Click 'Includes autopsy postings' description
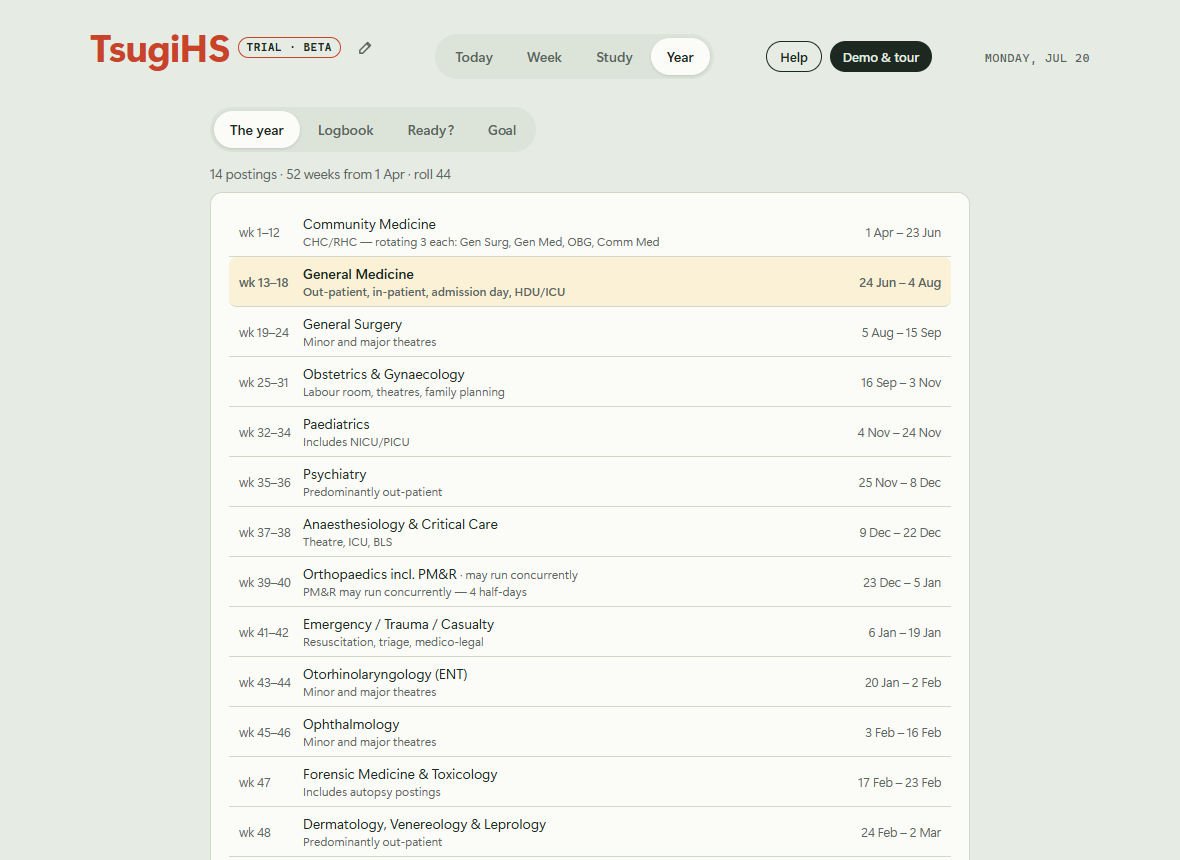 [x=372, y=792]
